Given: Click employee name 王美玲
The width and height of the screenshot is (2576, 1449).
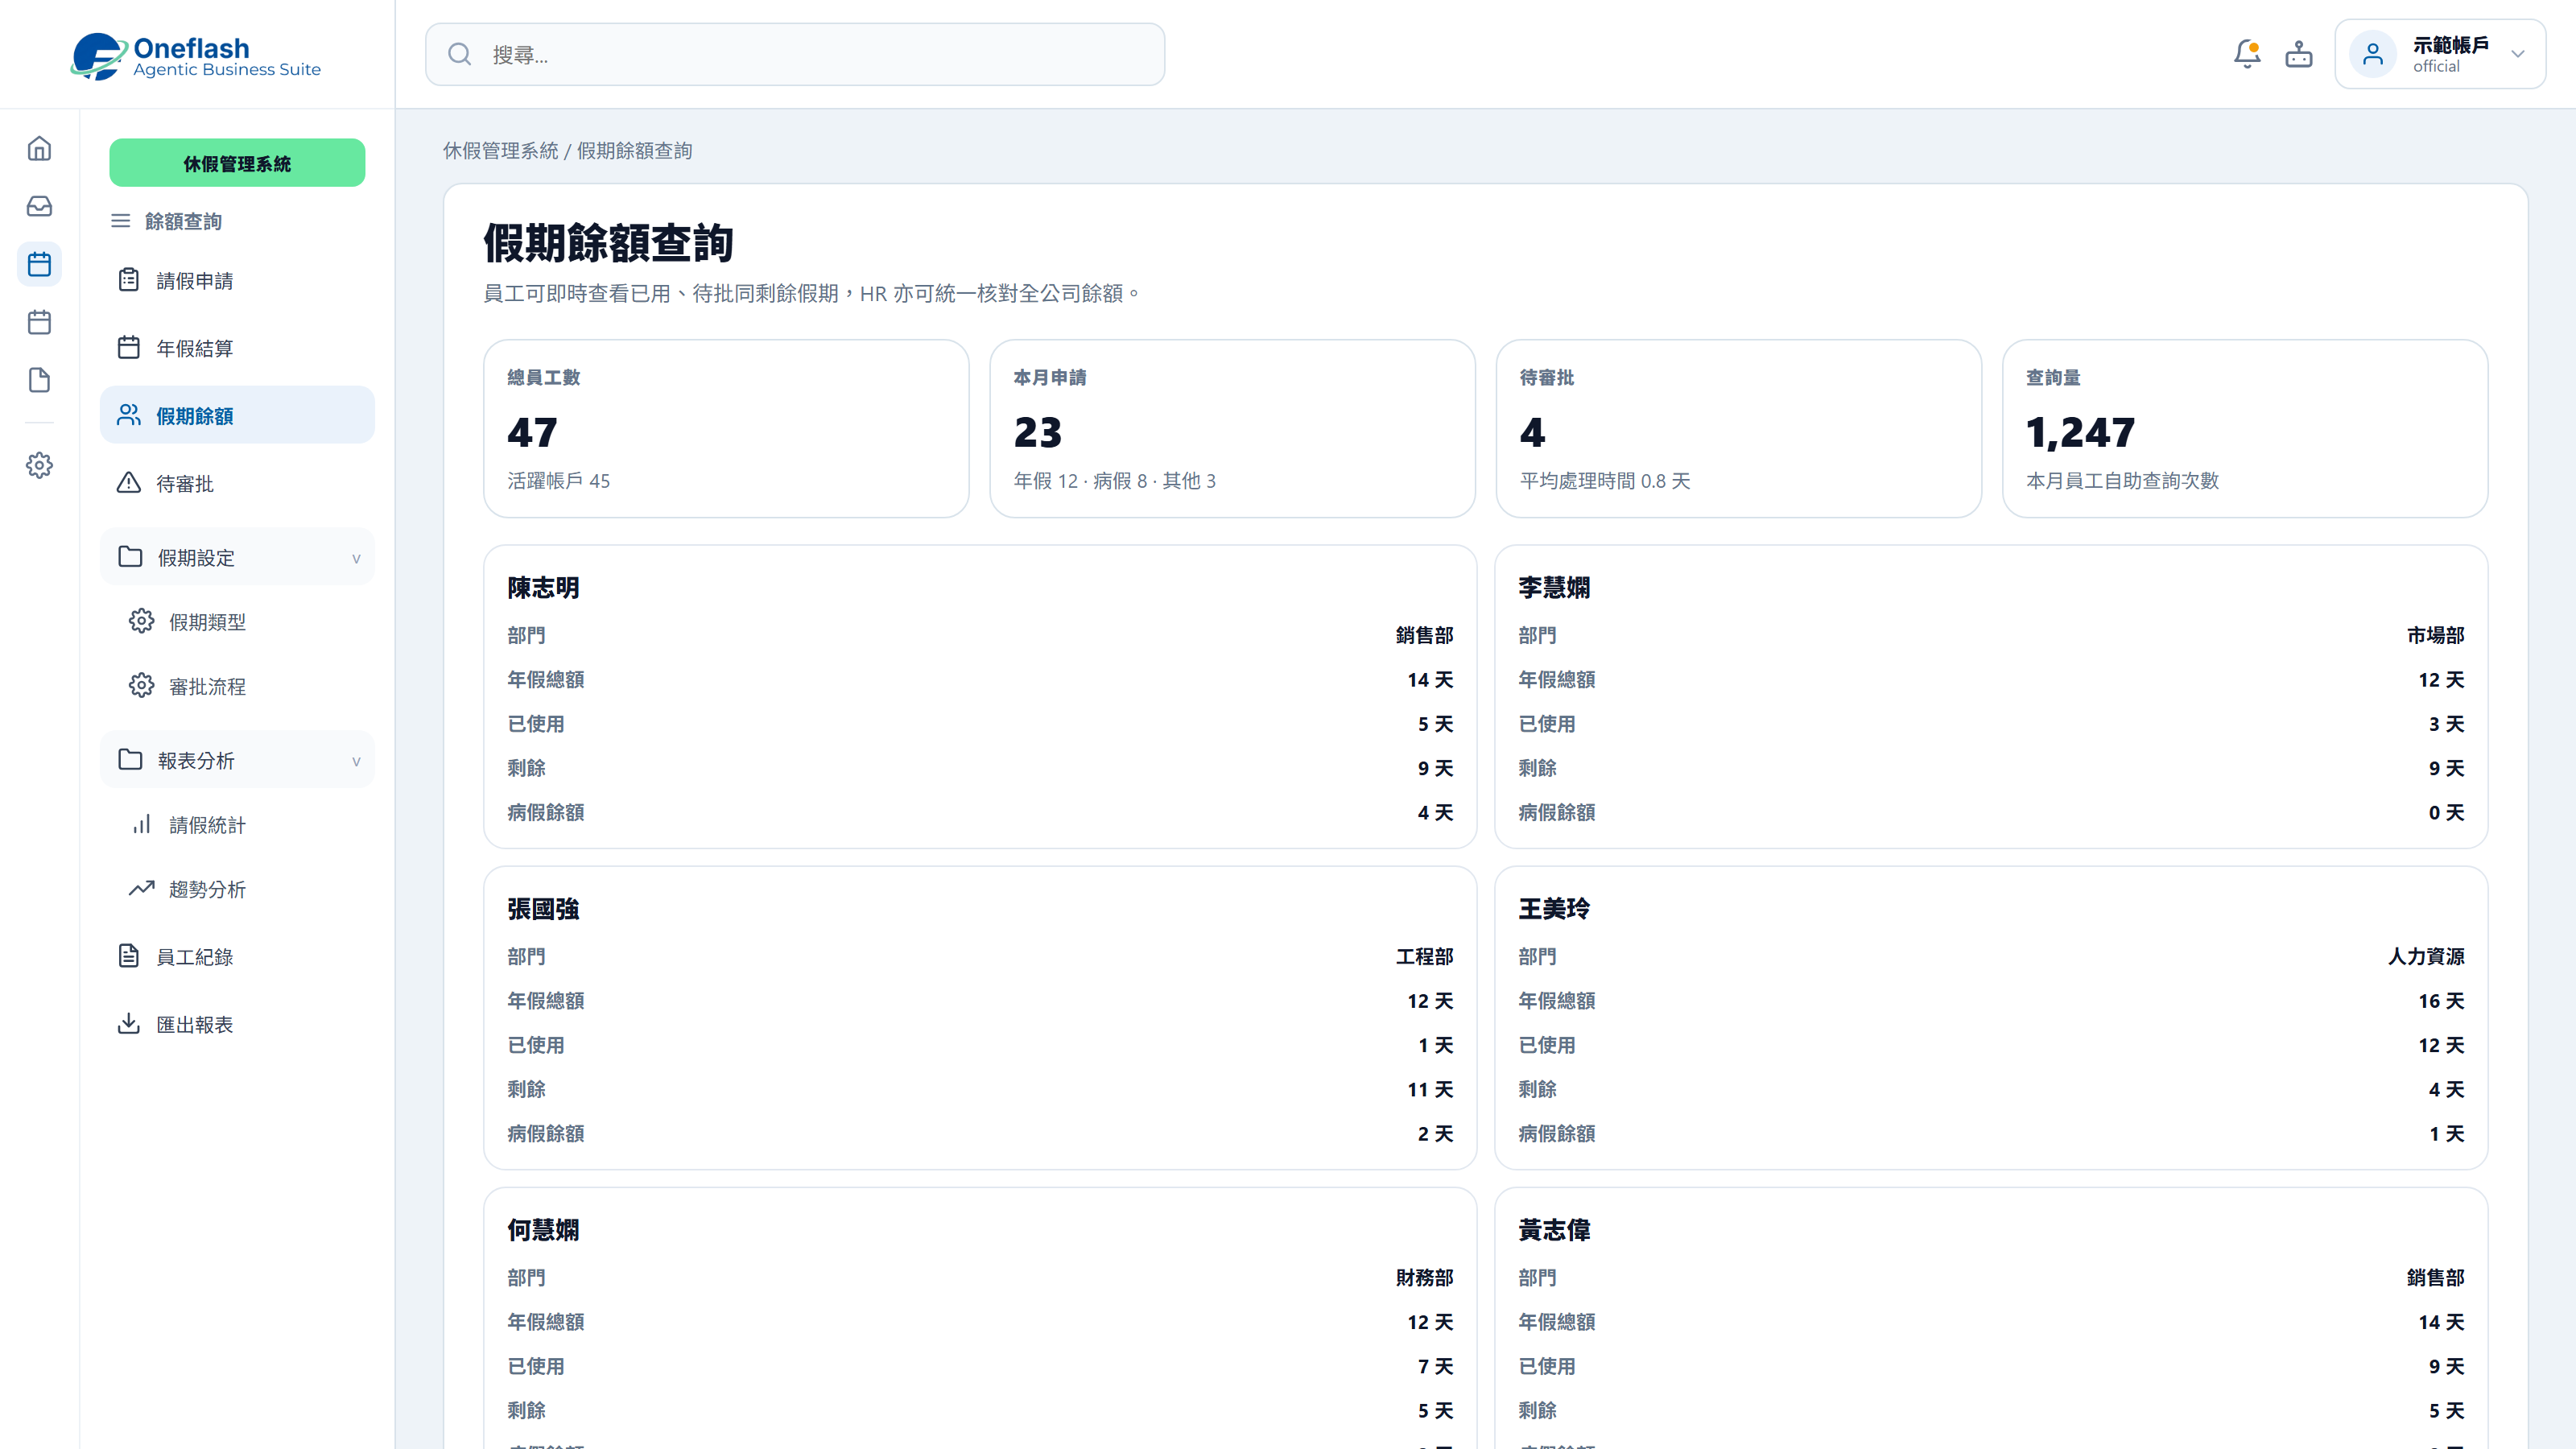Looking at the screenshot, I should tap(1554, 908).
